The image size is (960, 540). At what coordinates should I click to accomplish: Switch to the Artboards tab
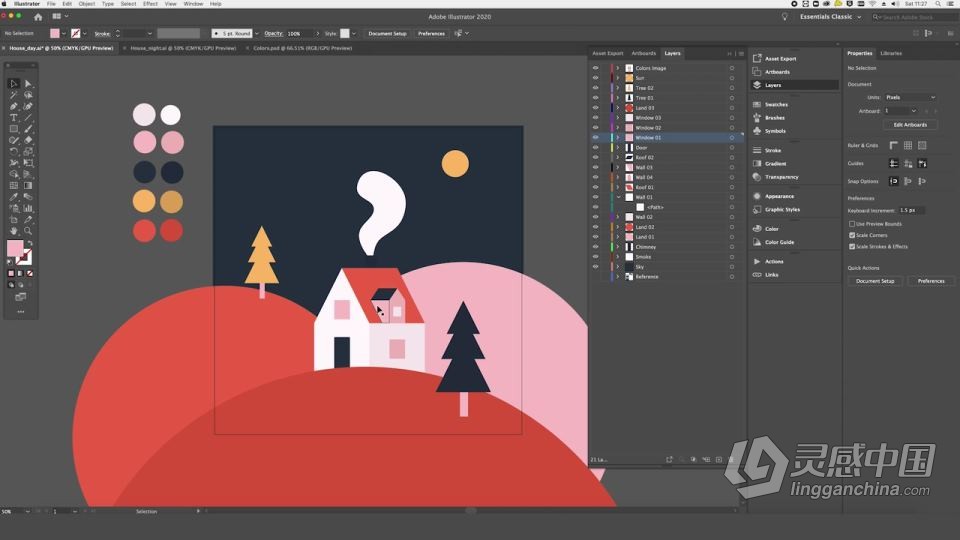pyautogui.click(x=643, y=53)
